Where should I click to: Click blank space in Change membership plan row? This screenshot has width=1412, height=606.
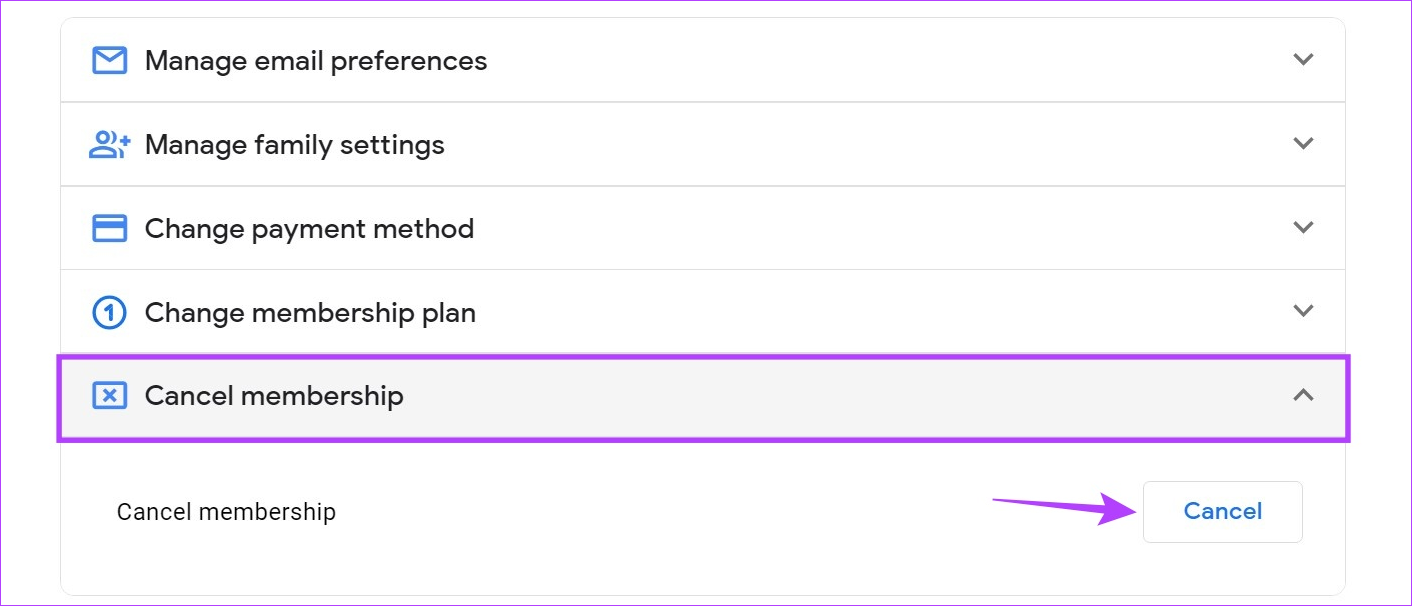pyautogui.click(x=880, y=313)
